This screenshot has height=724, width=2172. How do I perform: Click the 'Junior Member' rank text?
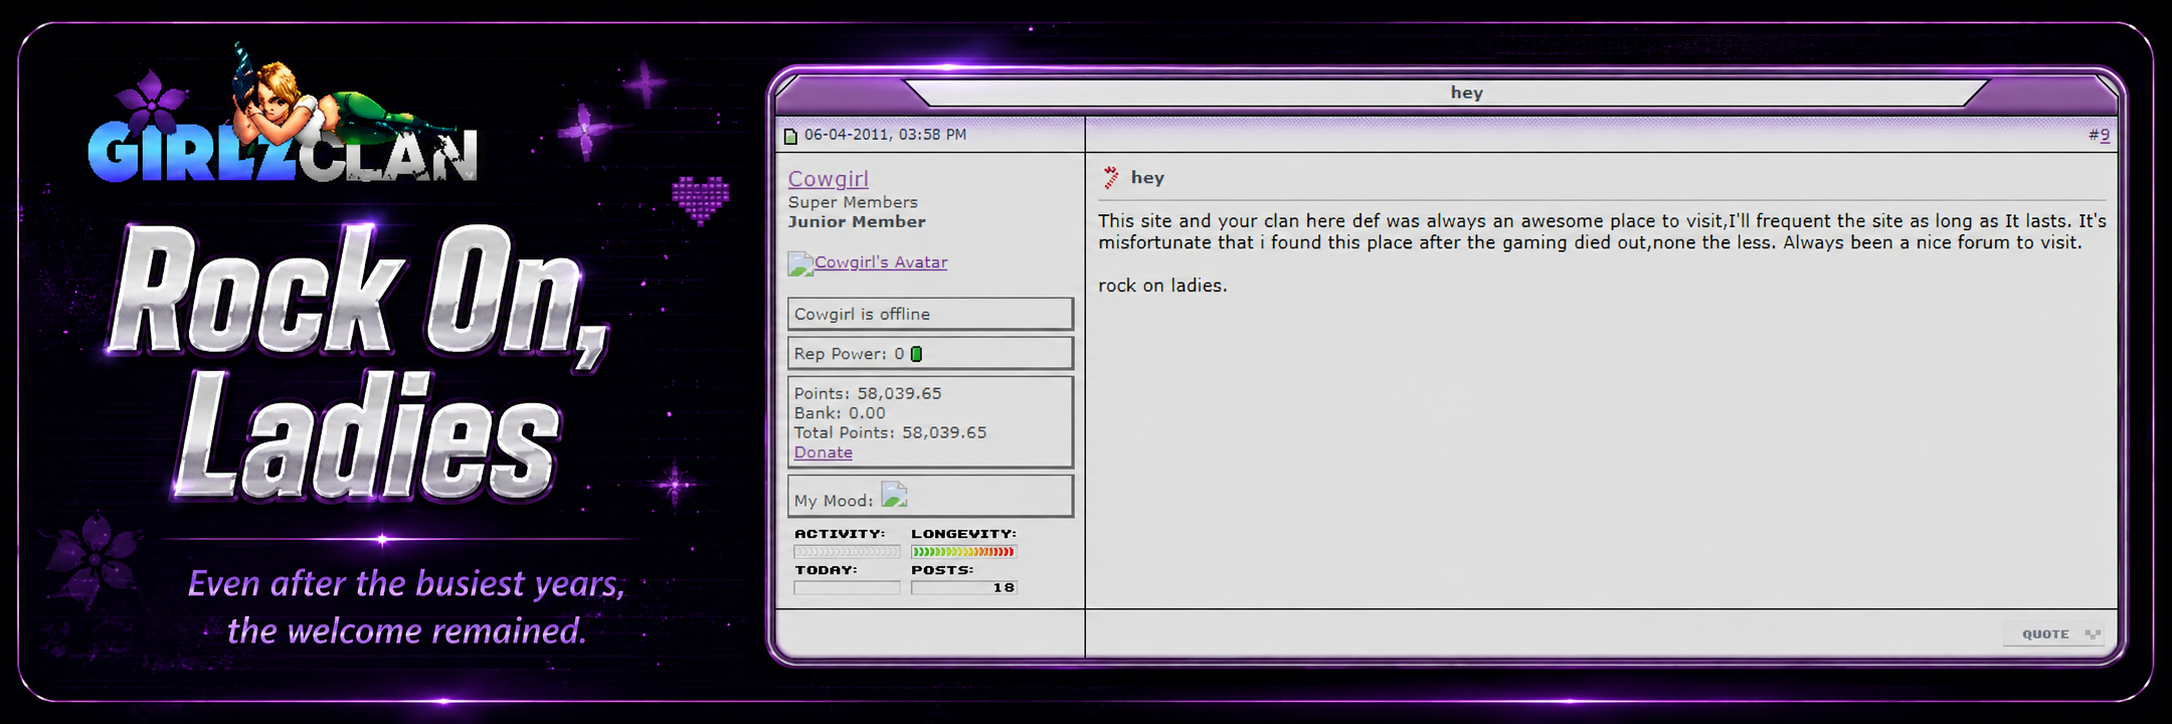click(x=857, y=222)
